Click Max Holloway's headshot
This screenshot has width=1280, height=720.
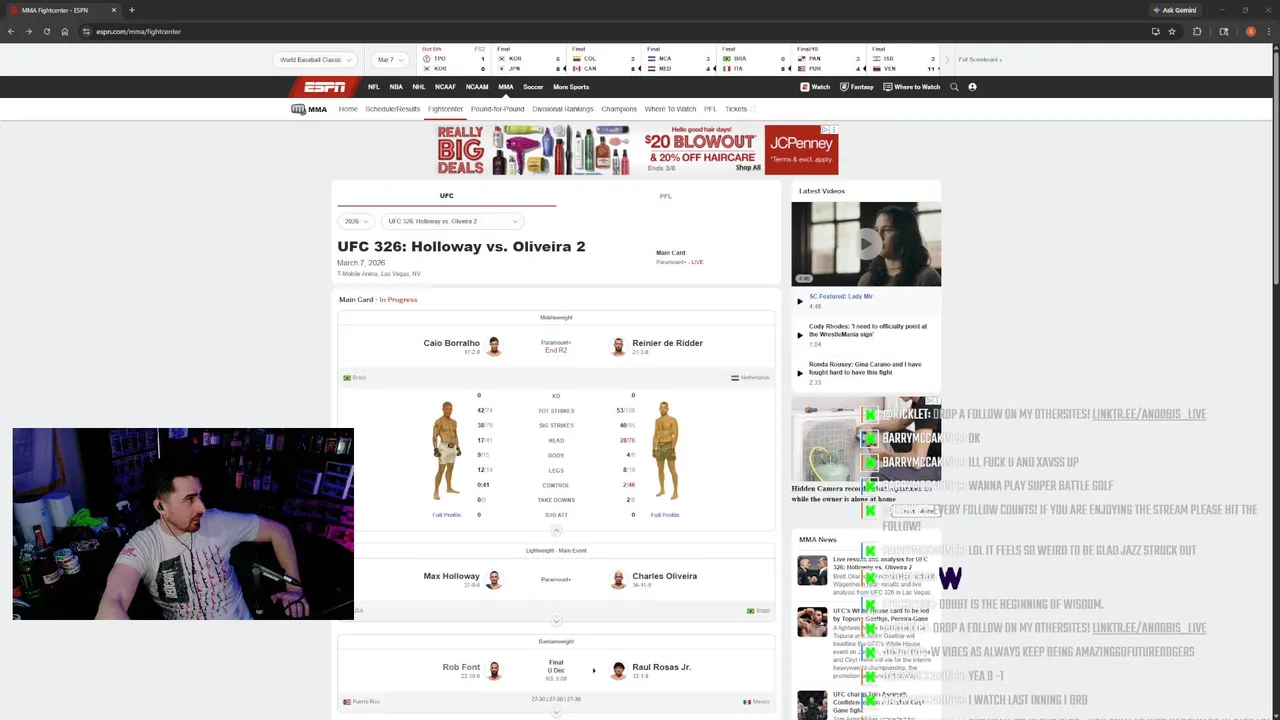(x=494, y=580)
